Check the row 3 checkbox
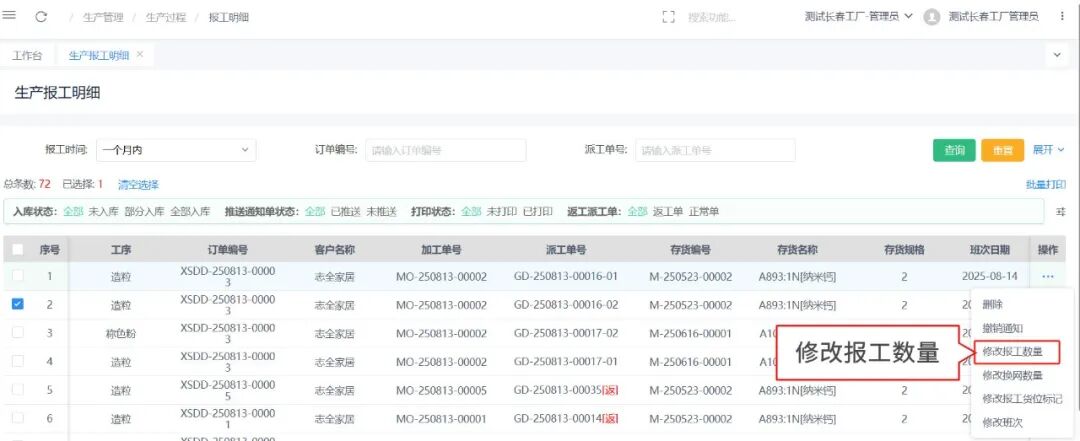The height and width of the screenshot is (441, 1080). (x=18, y=332)
